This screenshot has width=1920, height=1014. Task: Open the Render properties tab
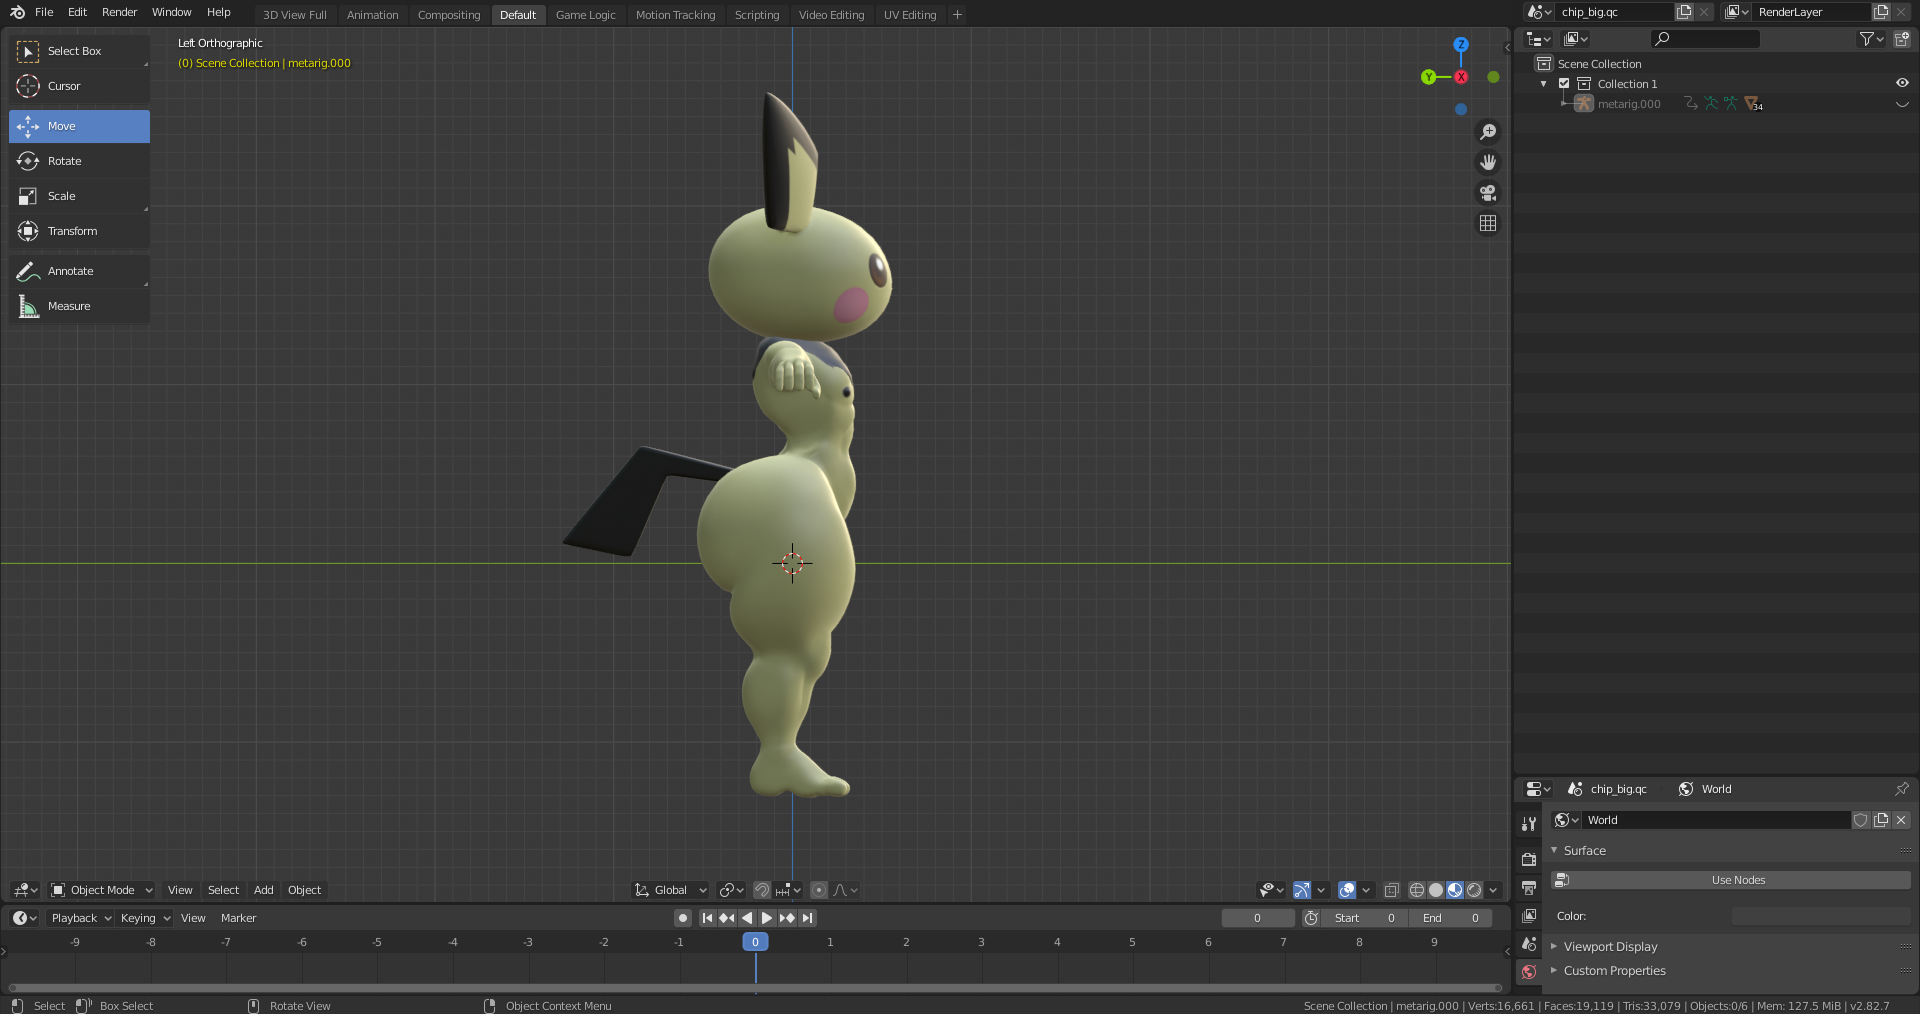pyautogui.click(x=1529, y=859)
